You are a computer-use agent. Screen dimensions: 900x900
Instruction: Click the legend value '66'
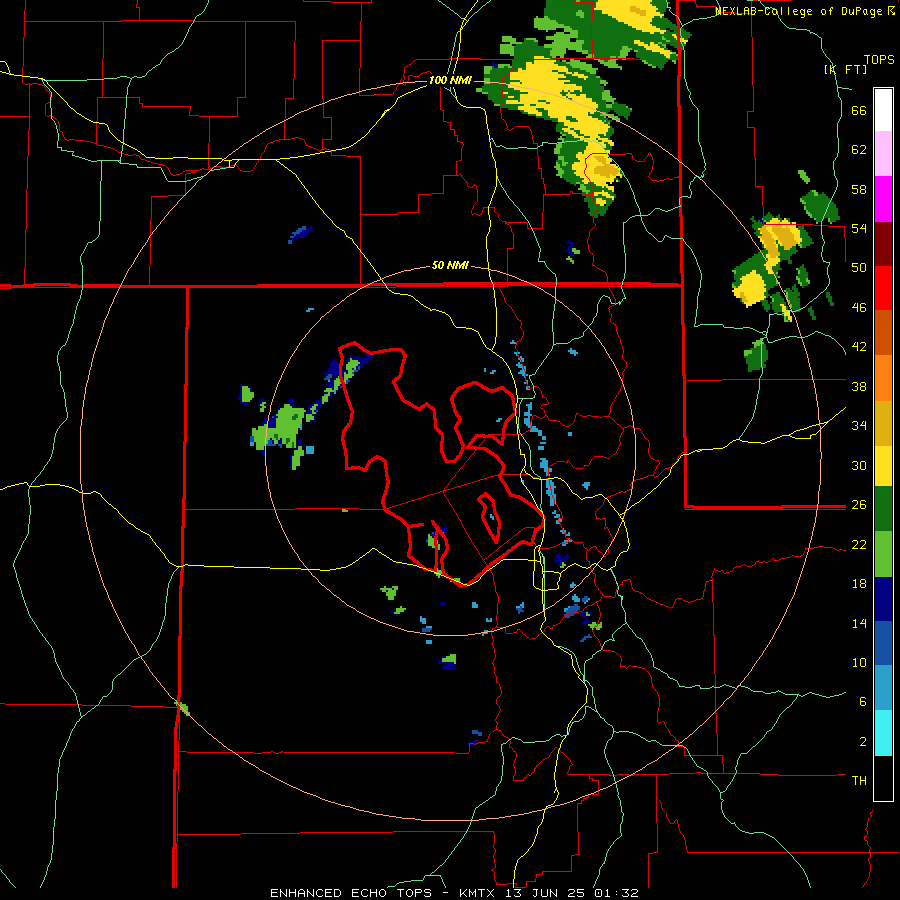click(x=859, y=110)
